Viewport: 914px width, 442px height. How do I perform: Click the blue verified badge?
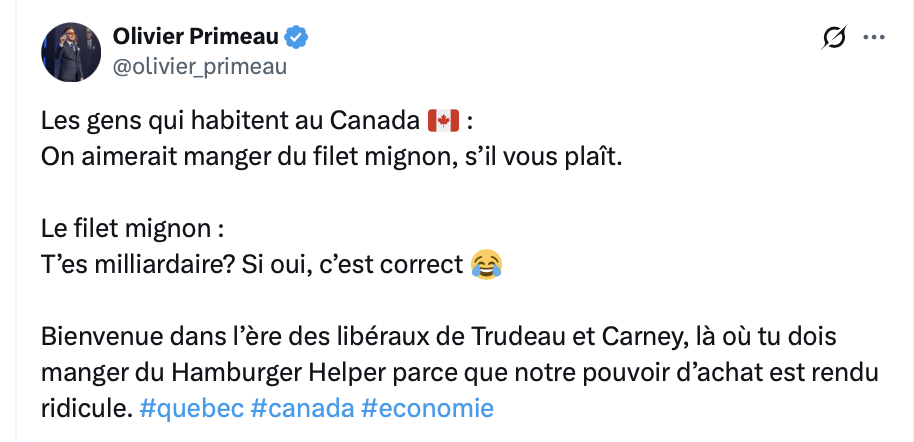pos(296,38)
